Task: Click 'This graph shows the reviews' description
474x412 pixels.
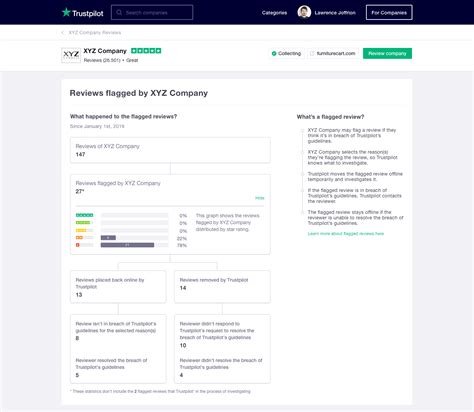Action: (x=228, y=222)
